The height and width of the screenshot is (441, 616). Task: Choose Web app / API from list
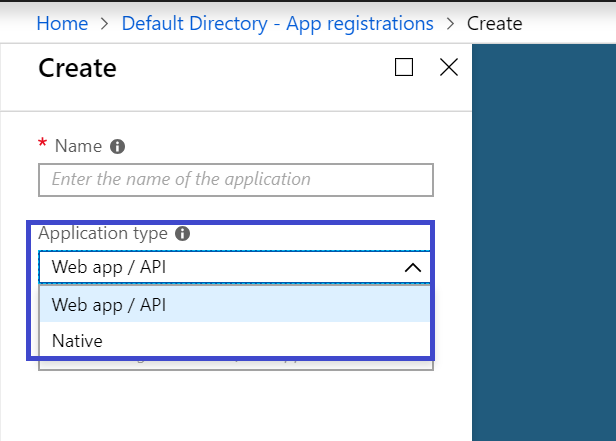point(110,305)
